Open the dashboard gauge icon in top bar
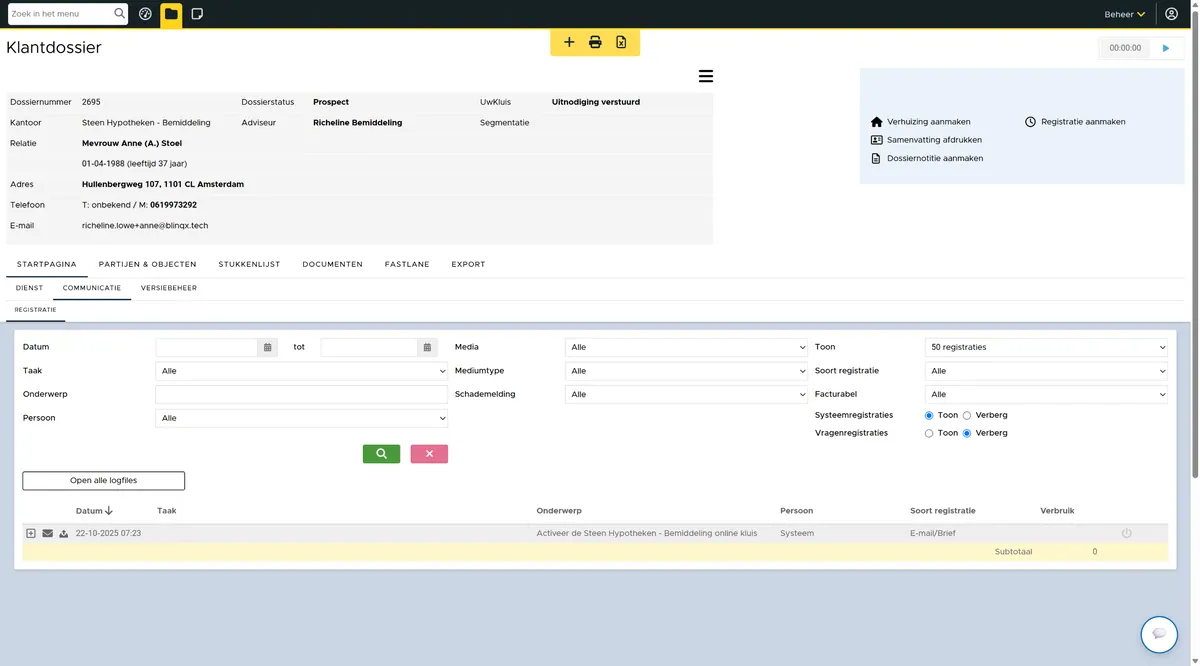The width and height of the screenshot is (1200, 666). click(x=145, y=14)
